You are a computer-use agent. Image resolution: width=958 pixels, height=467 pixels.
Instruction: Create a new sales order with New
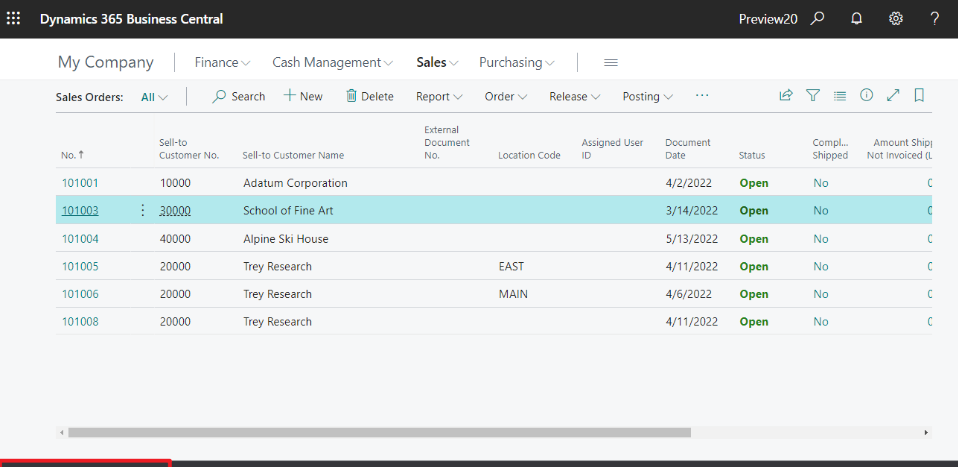[303, 96]
